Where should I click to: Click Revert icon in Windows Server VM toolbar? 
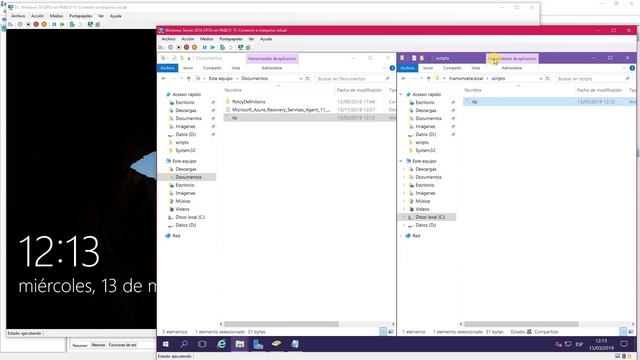pos(230,47)
